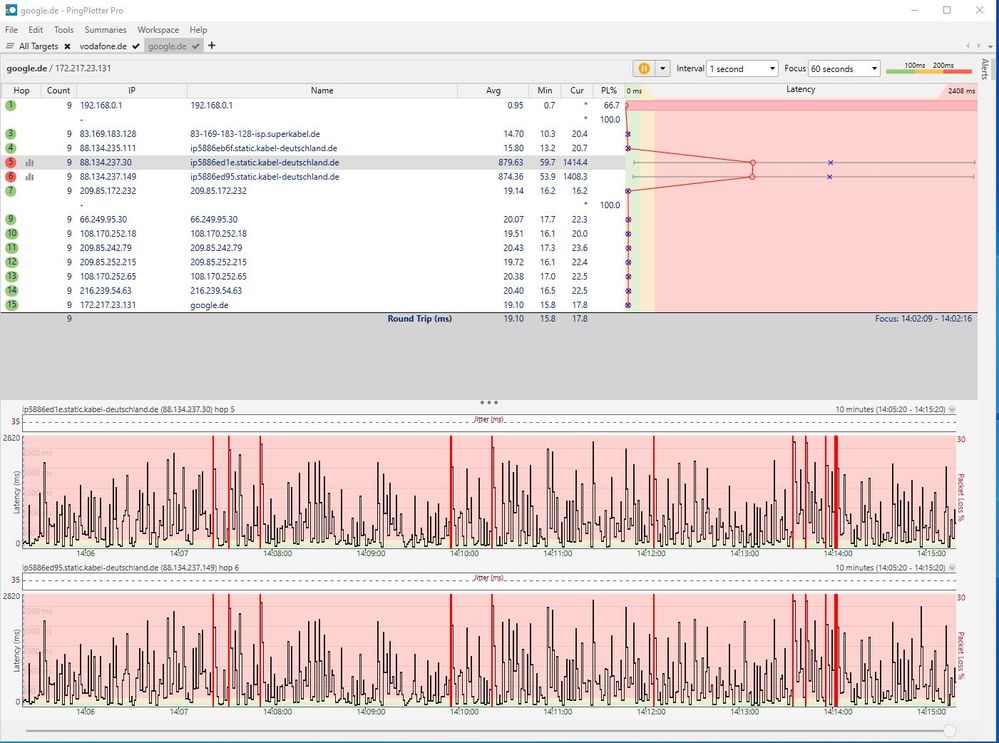Close the All Targets tab with X
Image resolution: width=999 pixels, height=743 pixels.
click(67, 46)
